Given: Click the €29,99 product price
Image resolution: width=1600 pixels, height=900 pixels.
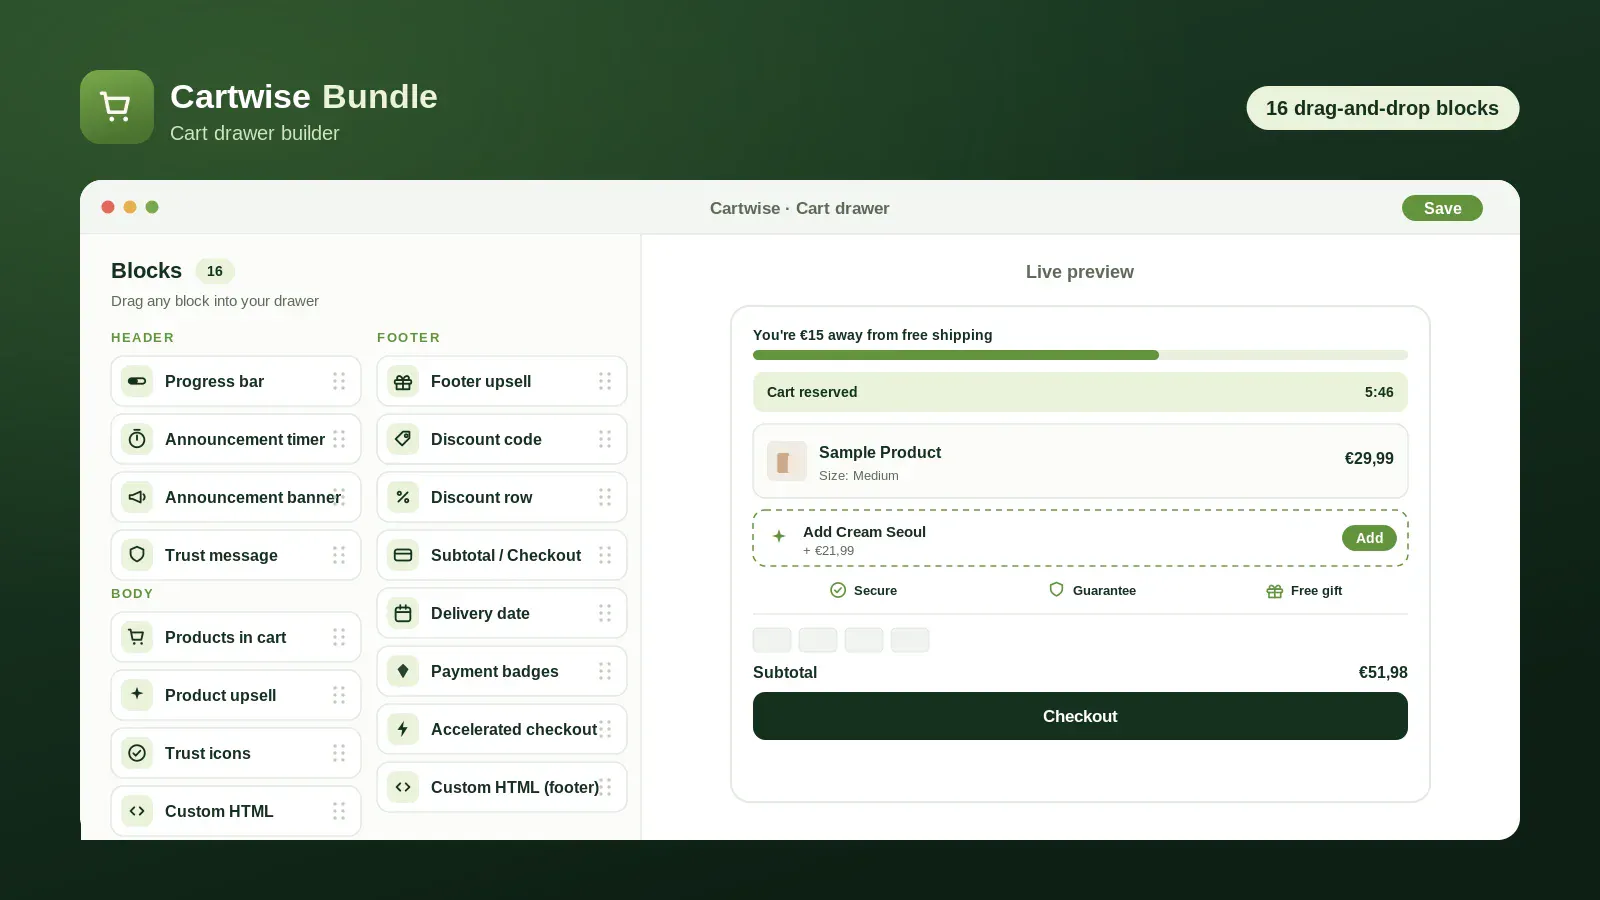Looking at the screenshot, I should pos(1369,458).
